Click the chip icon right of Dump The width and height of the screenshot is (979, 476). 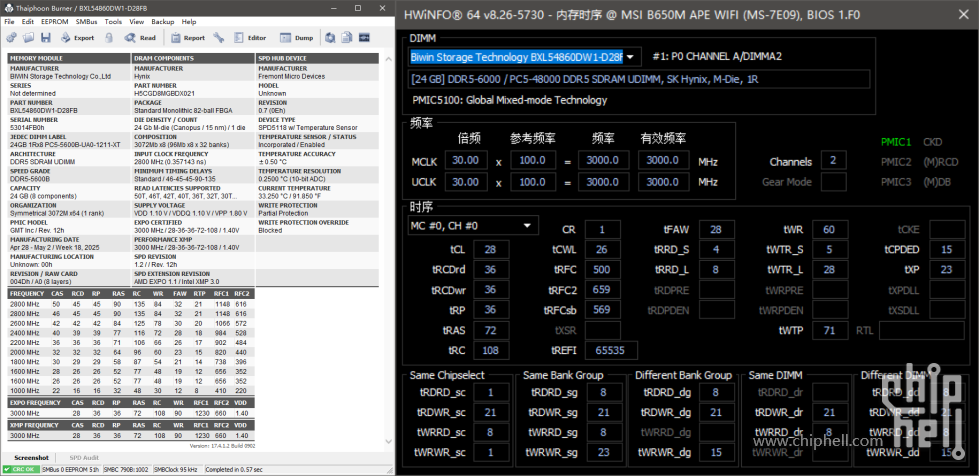click(330, 37)
